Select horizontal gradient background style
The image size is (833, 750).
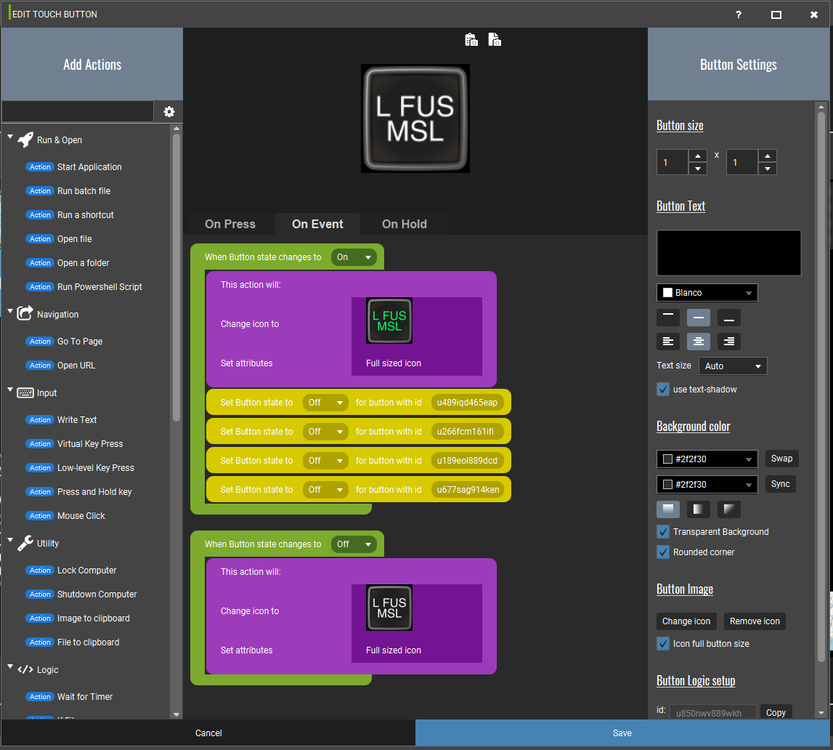pyautogui.click(x=698, y=509)
